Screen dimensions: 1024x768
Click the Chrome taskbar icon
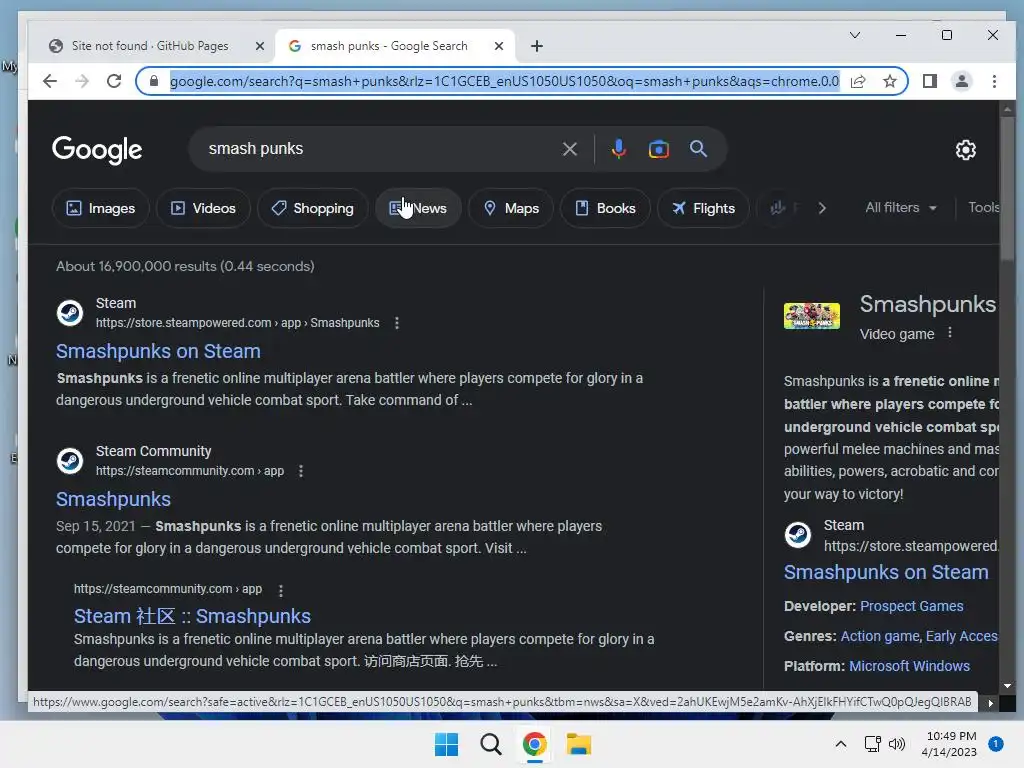[534, 744]
